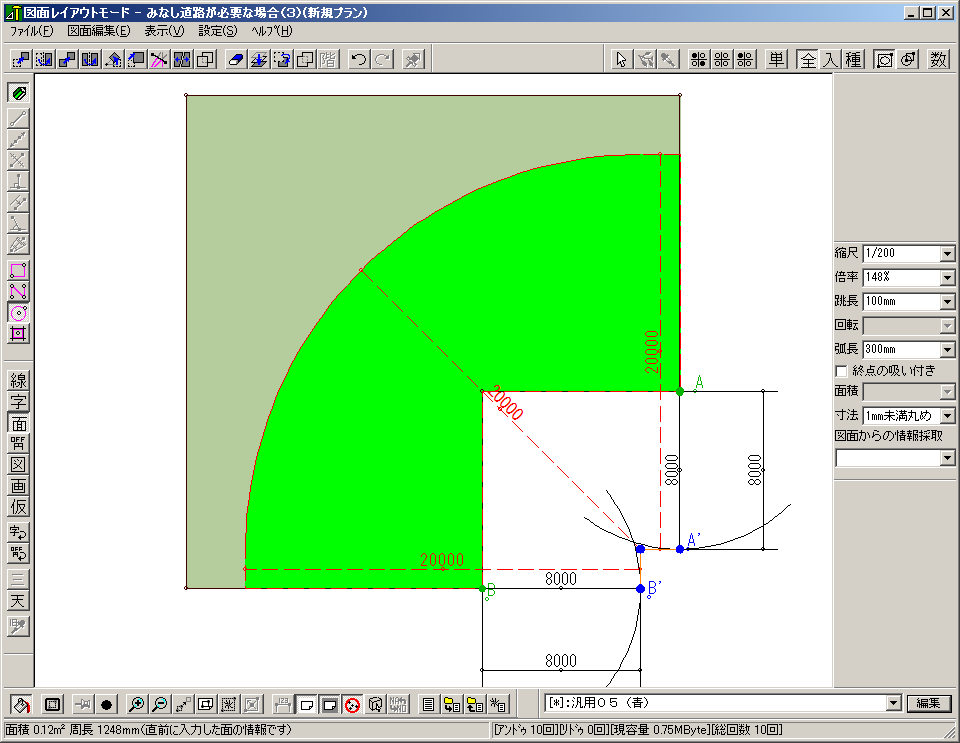Open the 回転 rotation dropdown
The image size is (960, 743).
click(x=947, y=326)
